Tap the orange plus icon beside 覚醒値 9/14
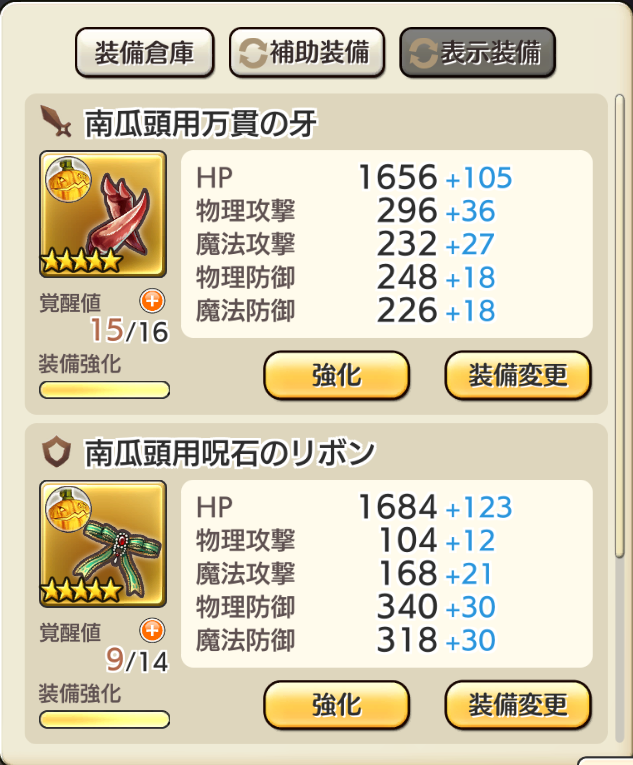The image size is (633, 765). (152, 630)
